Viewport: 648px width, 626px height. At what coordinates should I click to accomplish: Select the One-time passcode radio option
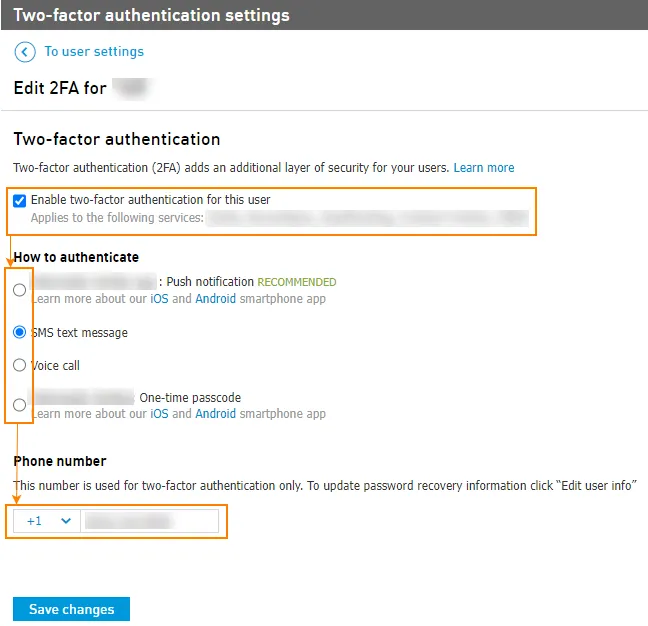(19, 405)
